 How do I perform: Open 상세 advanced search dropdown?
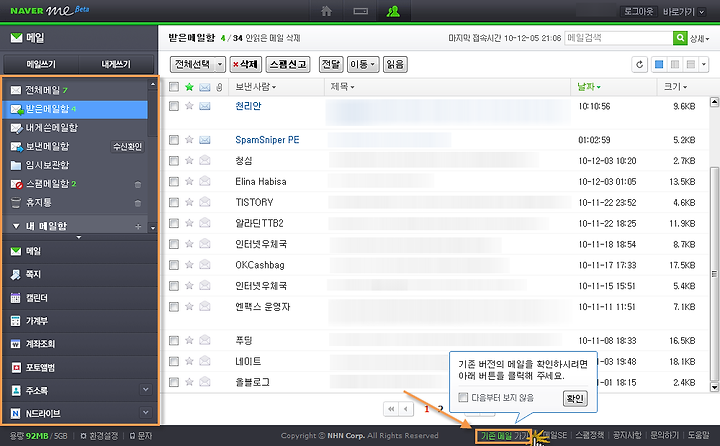click(699, 39)
